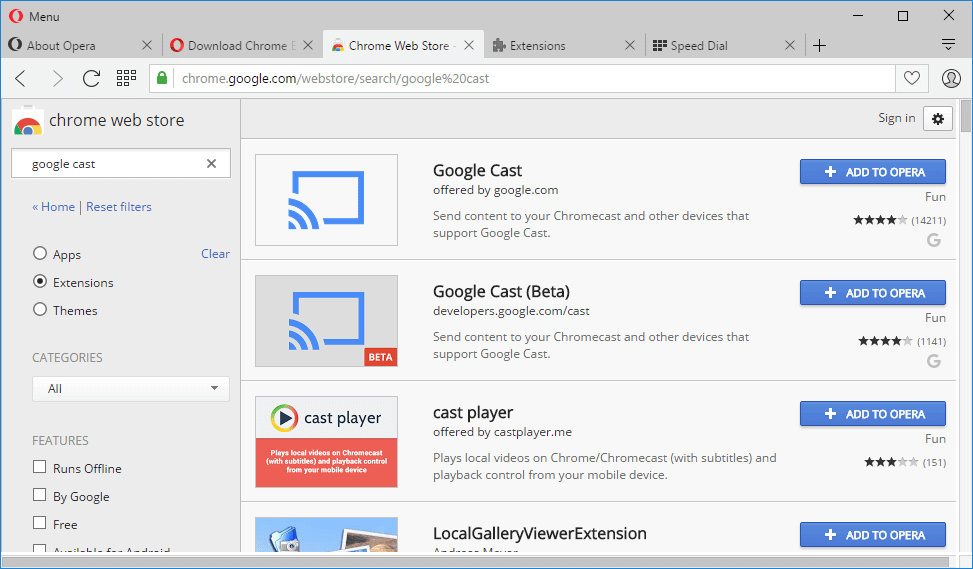This screenshot has width=973, height=569.
Task: Close the About Opera tab
Action: pos(147,45)
